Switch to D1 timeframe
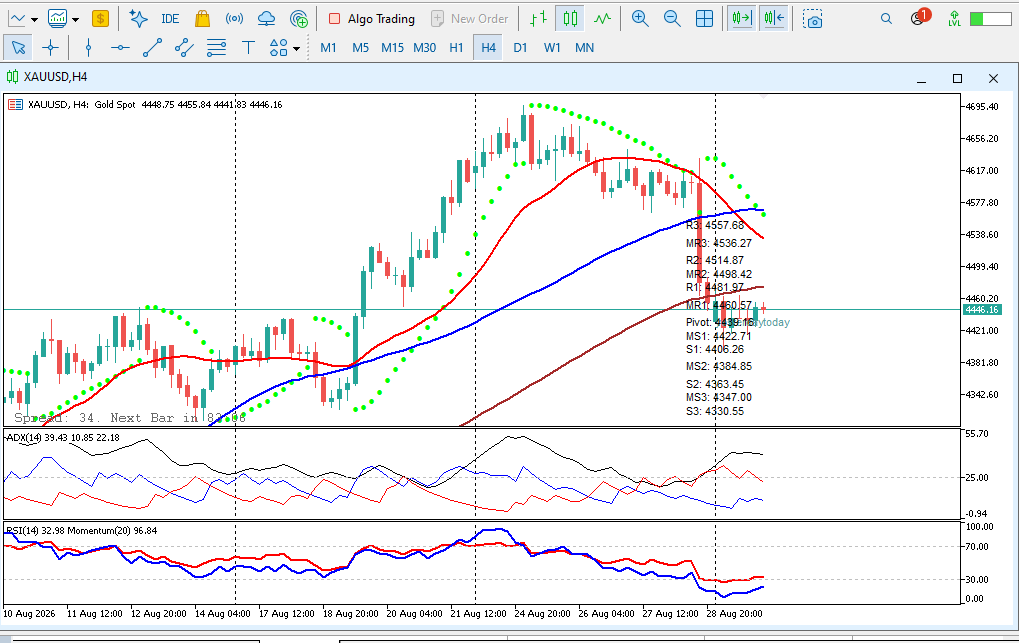1025x643 pixels. tap(520, 48)
